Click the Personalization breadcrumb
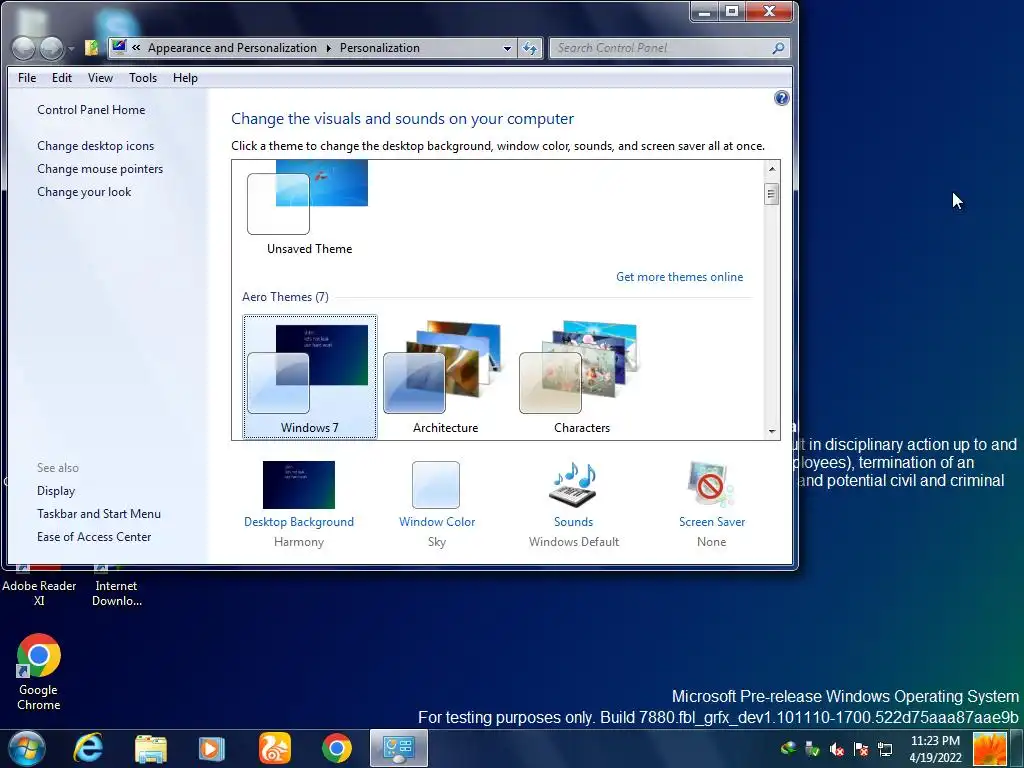The image size is (1024, 768). [x=379, y=48]
